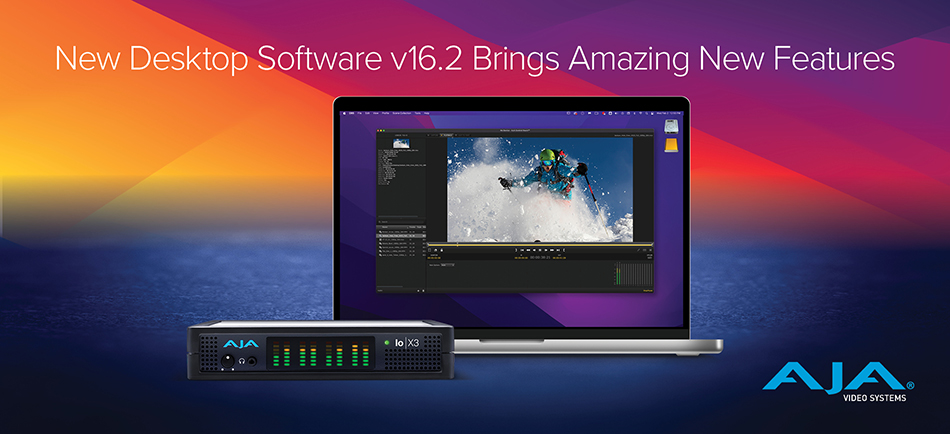Click the audio level meters in the player window
The image size is (950, 434).
pyautogui.click(x=634, y=273)
